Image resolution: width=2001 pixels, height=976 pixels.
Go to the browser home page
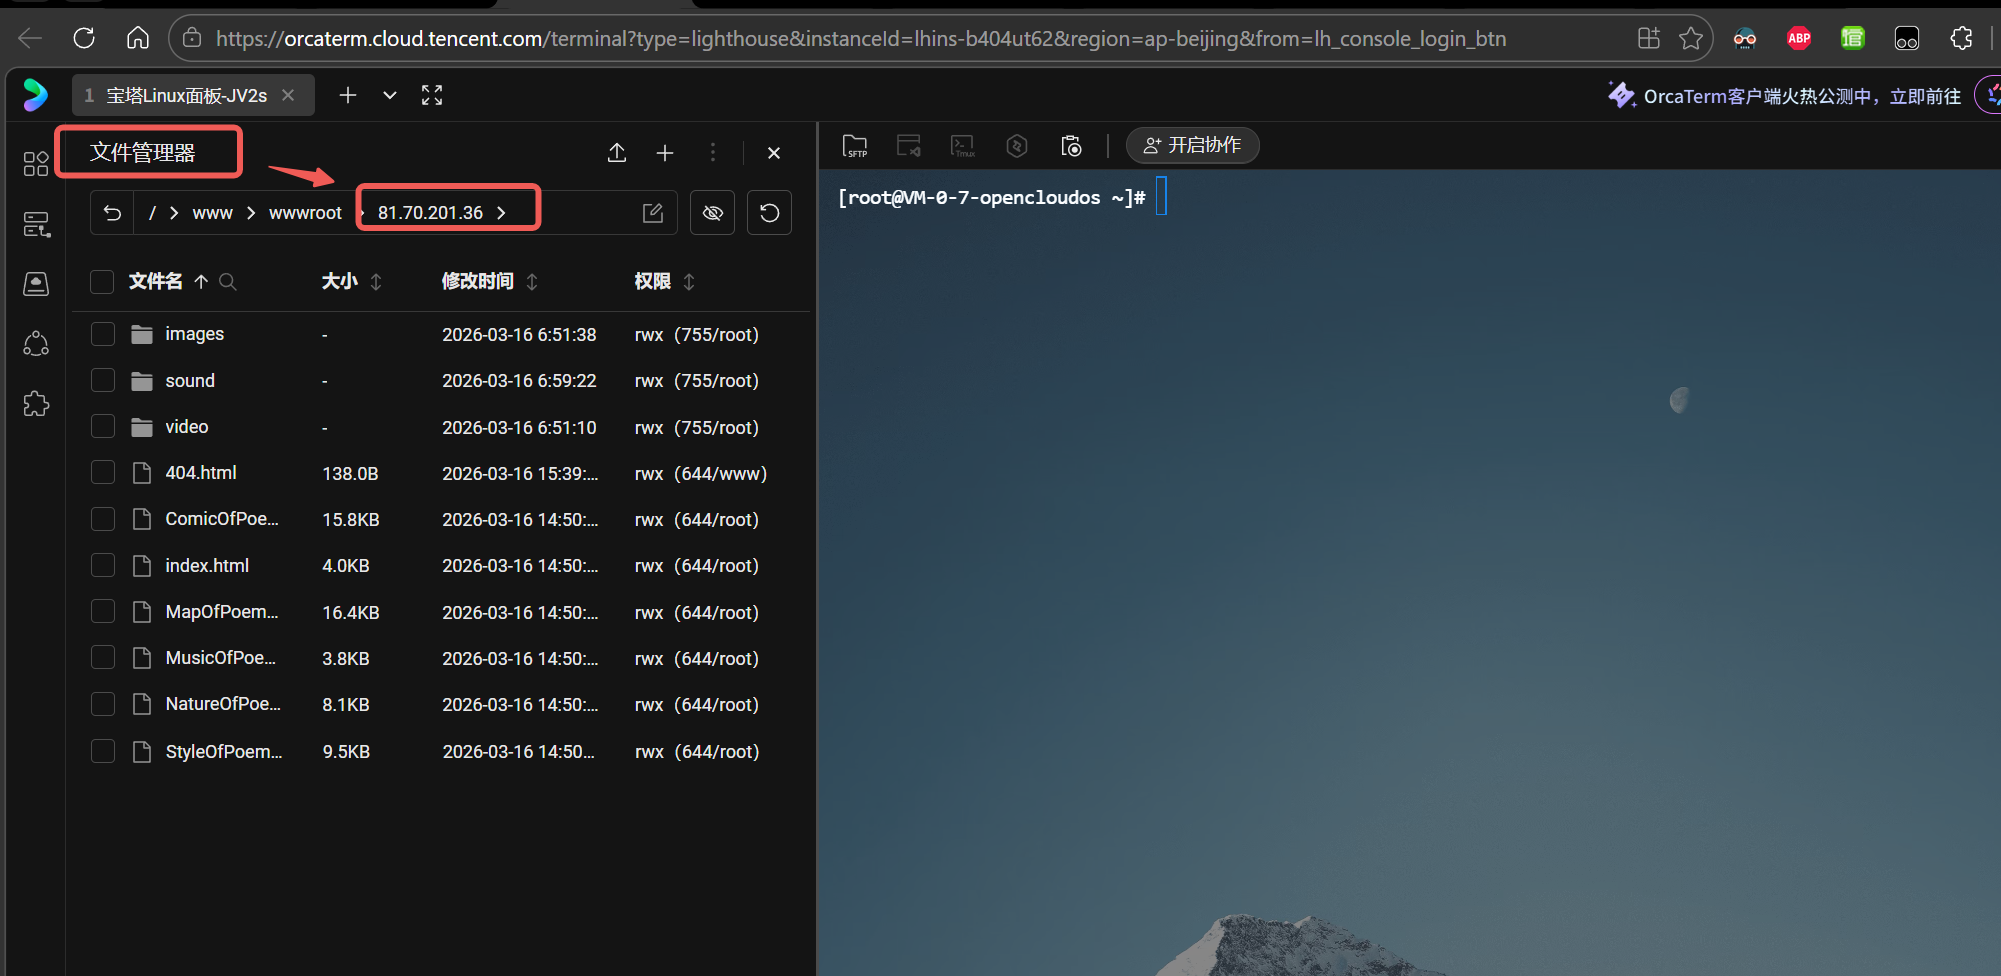point(138,38)
